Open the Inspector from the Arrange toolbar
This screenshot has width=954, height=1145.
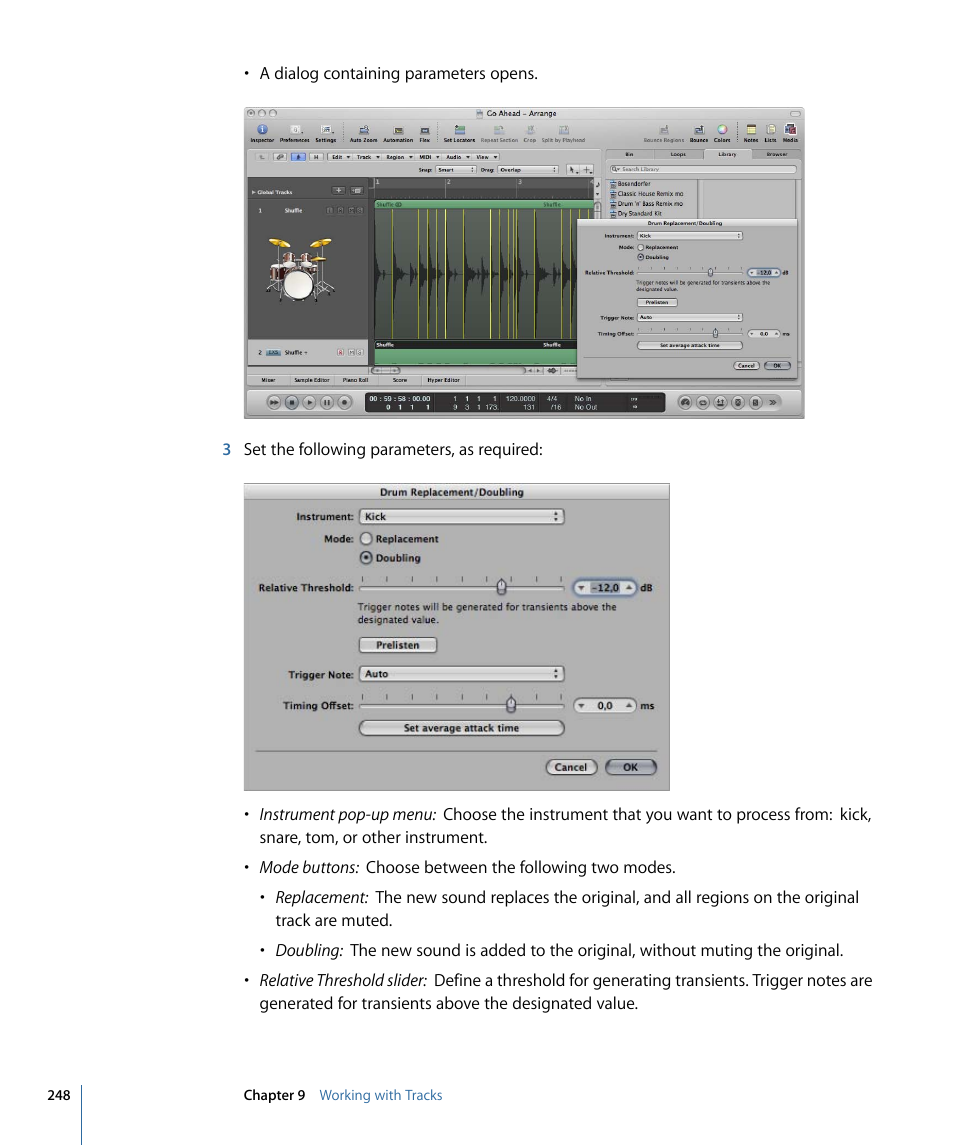tap(262, 130)
